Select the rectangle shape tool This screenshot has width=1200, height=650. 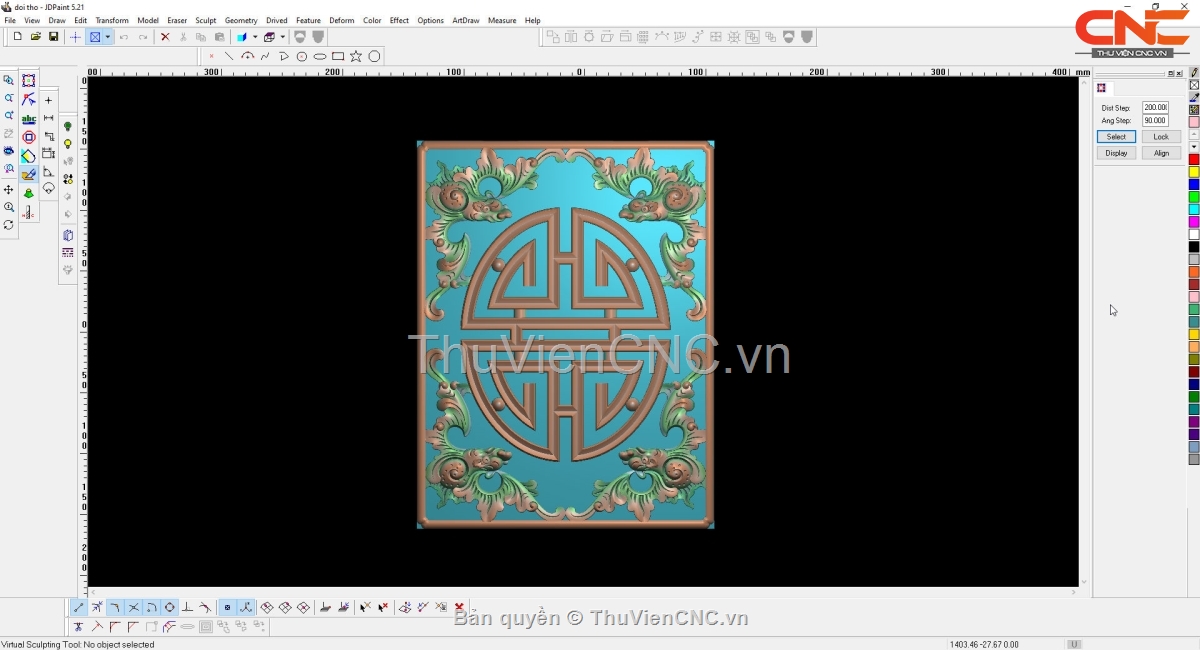[338, 57]
